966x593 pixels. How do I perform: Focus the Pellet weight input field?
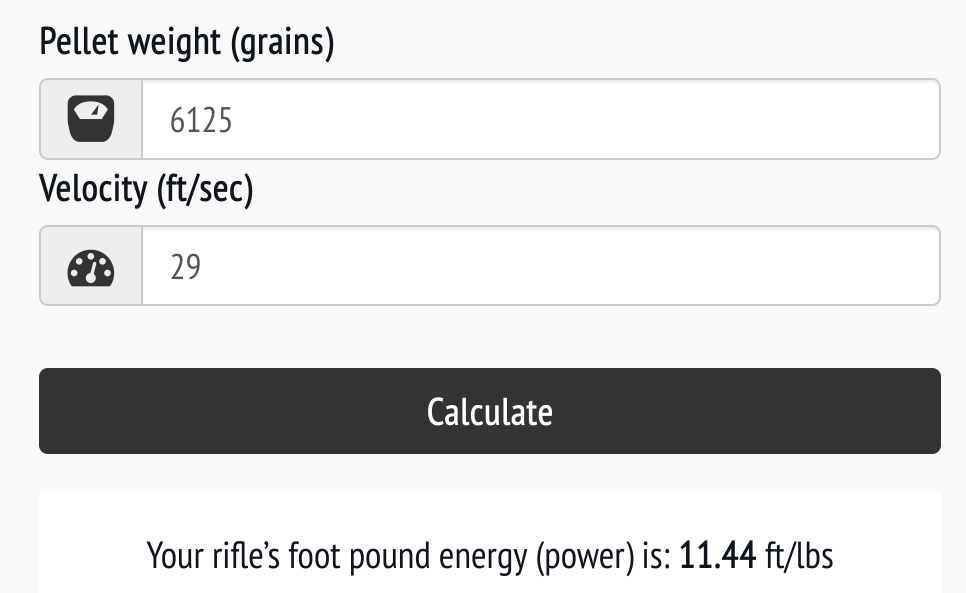[540, 120]
